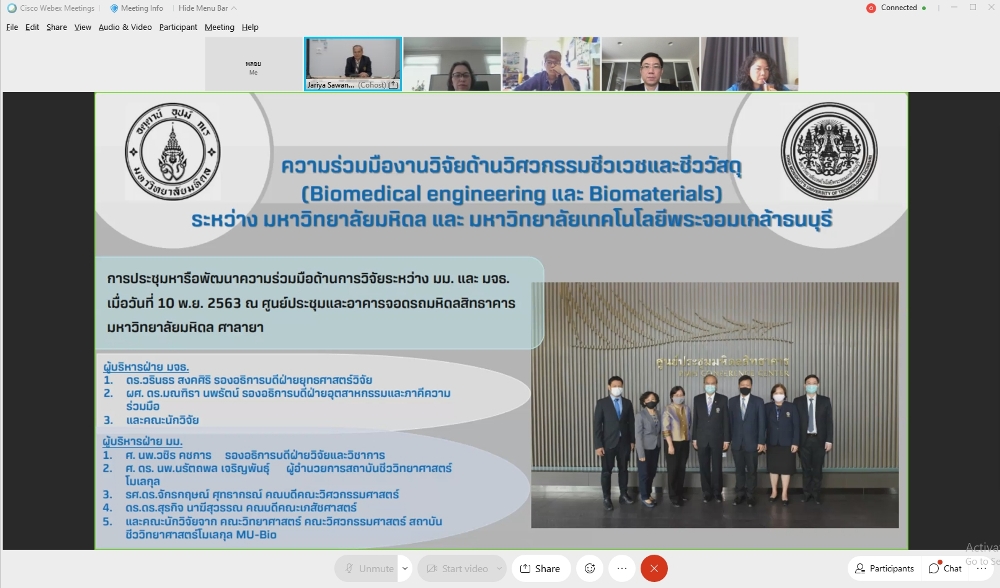Select the Me self-view thumbnail

(253, 65)
